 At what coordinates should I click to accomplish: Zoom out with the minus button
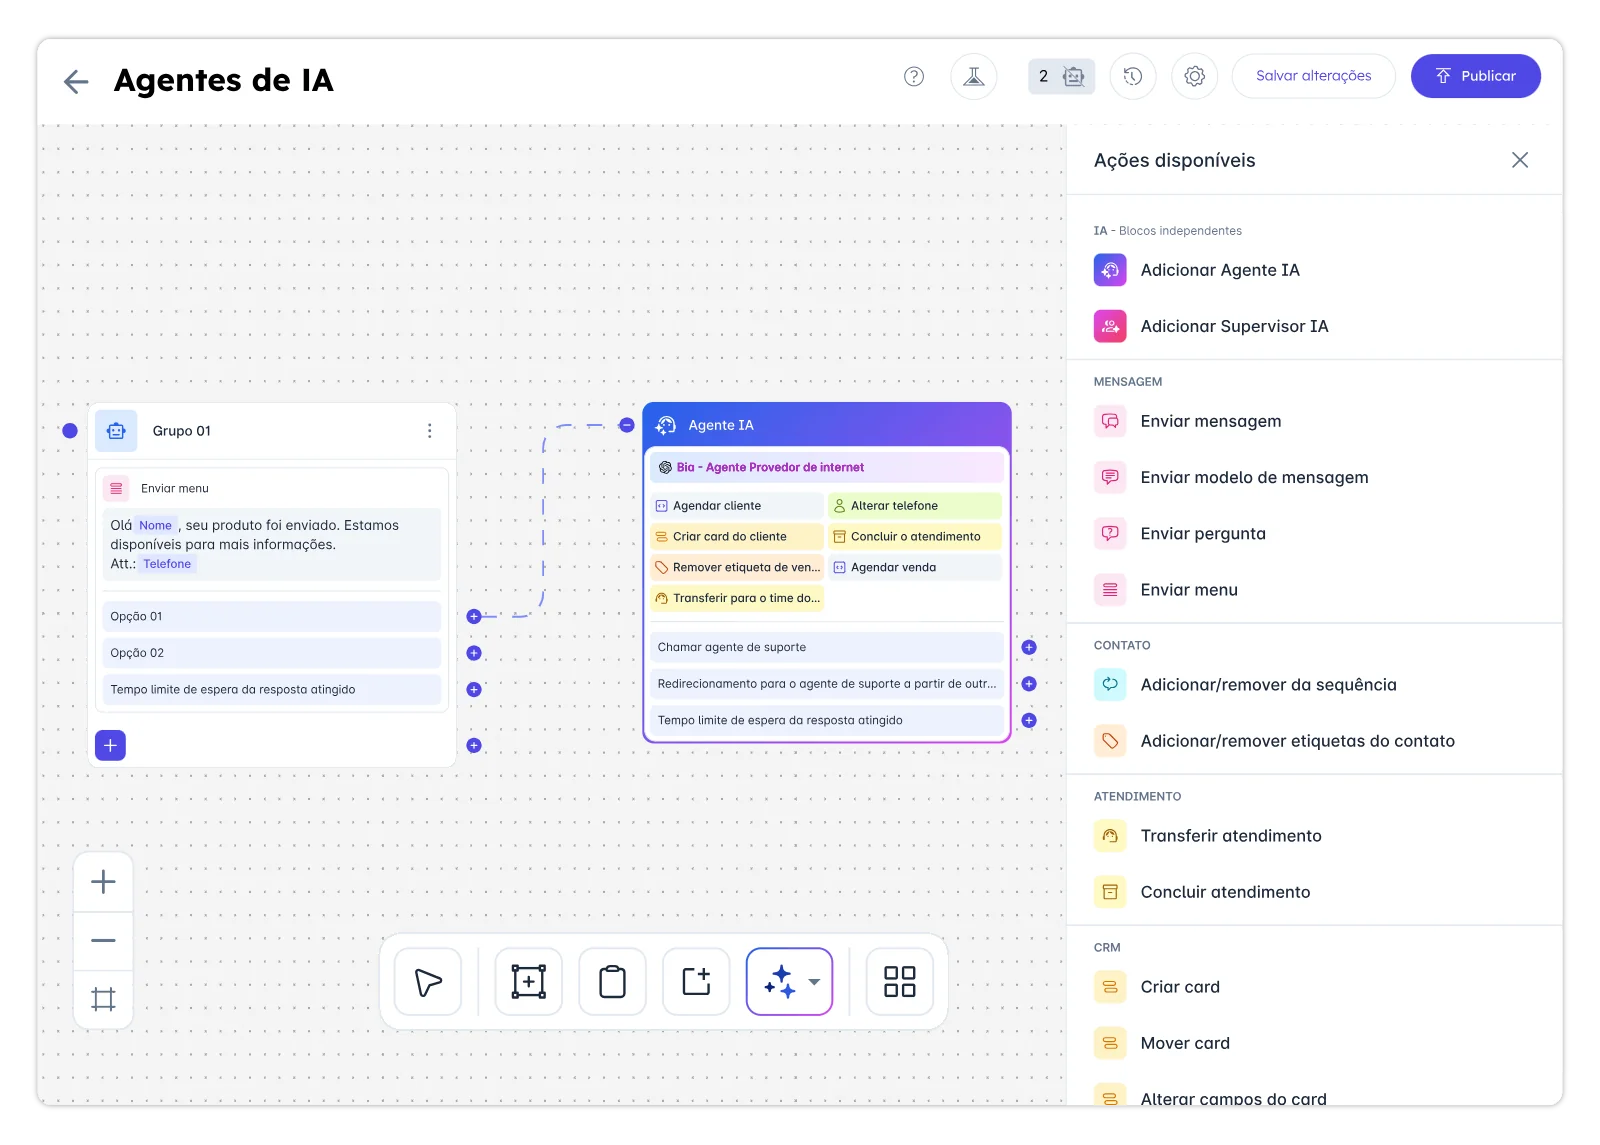(103, 941)
